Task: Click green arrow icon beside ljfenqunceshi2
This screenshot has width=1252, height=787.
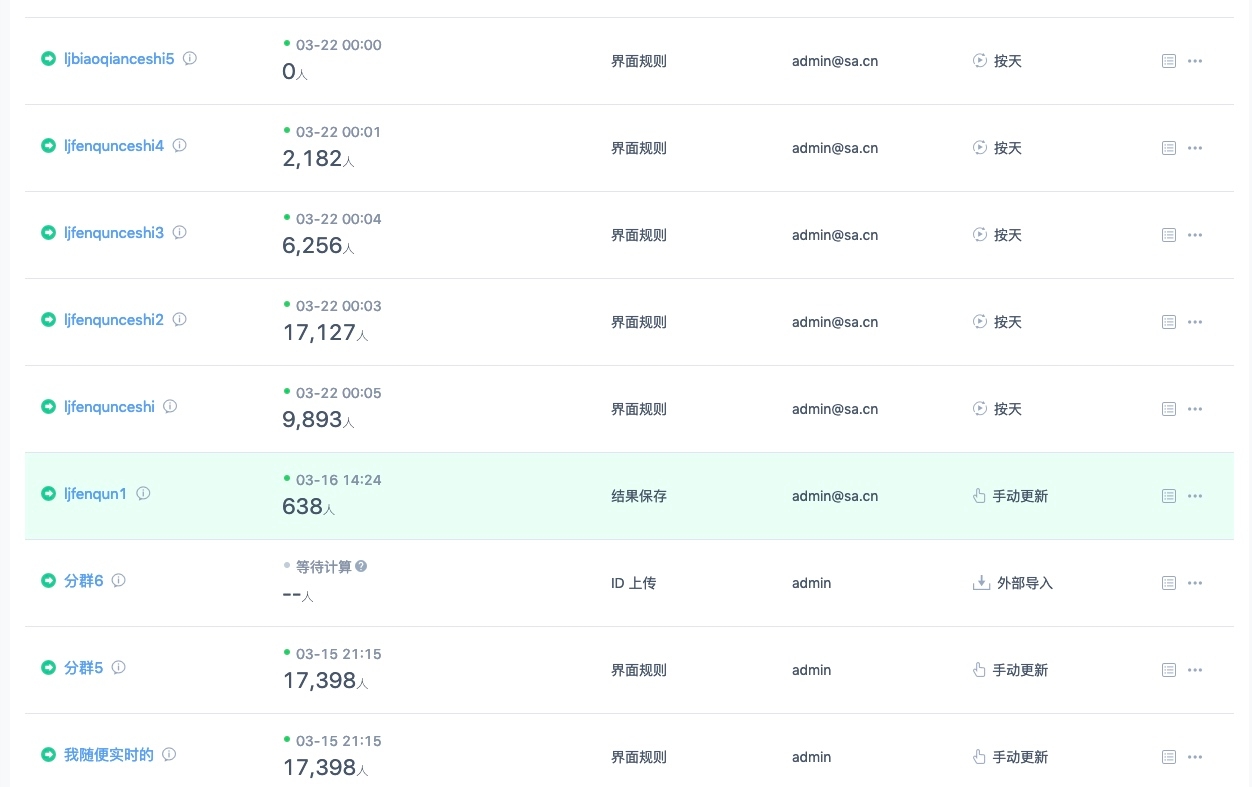Action: [x=48, y=320]
